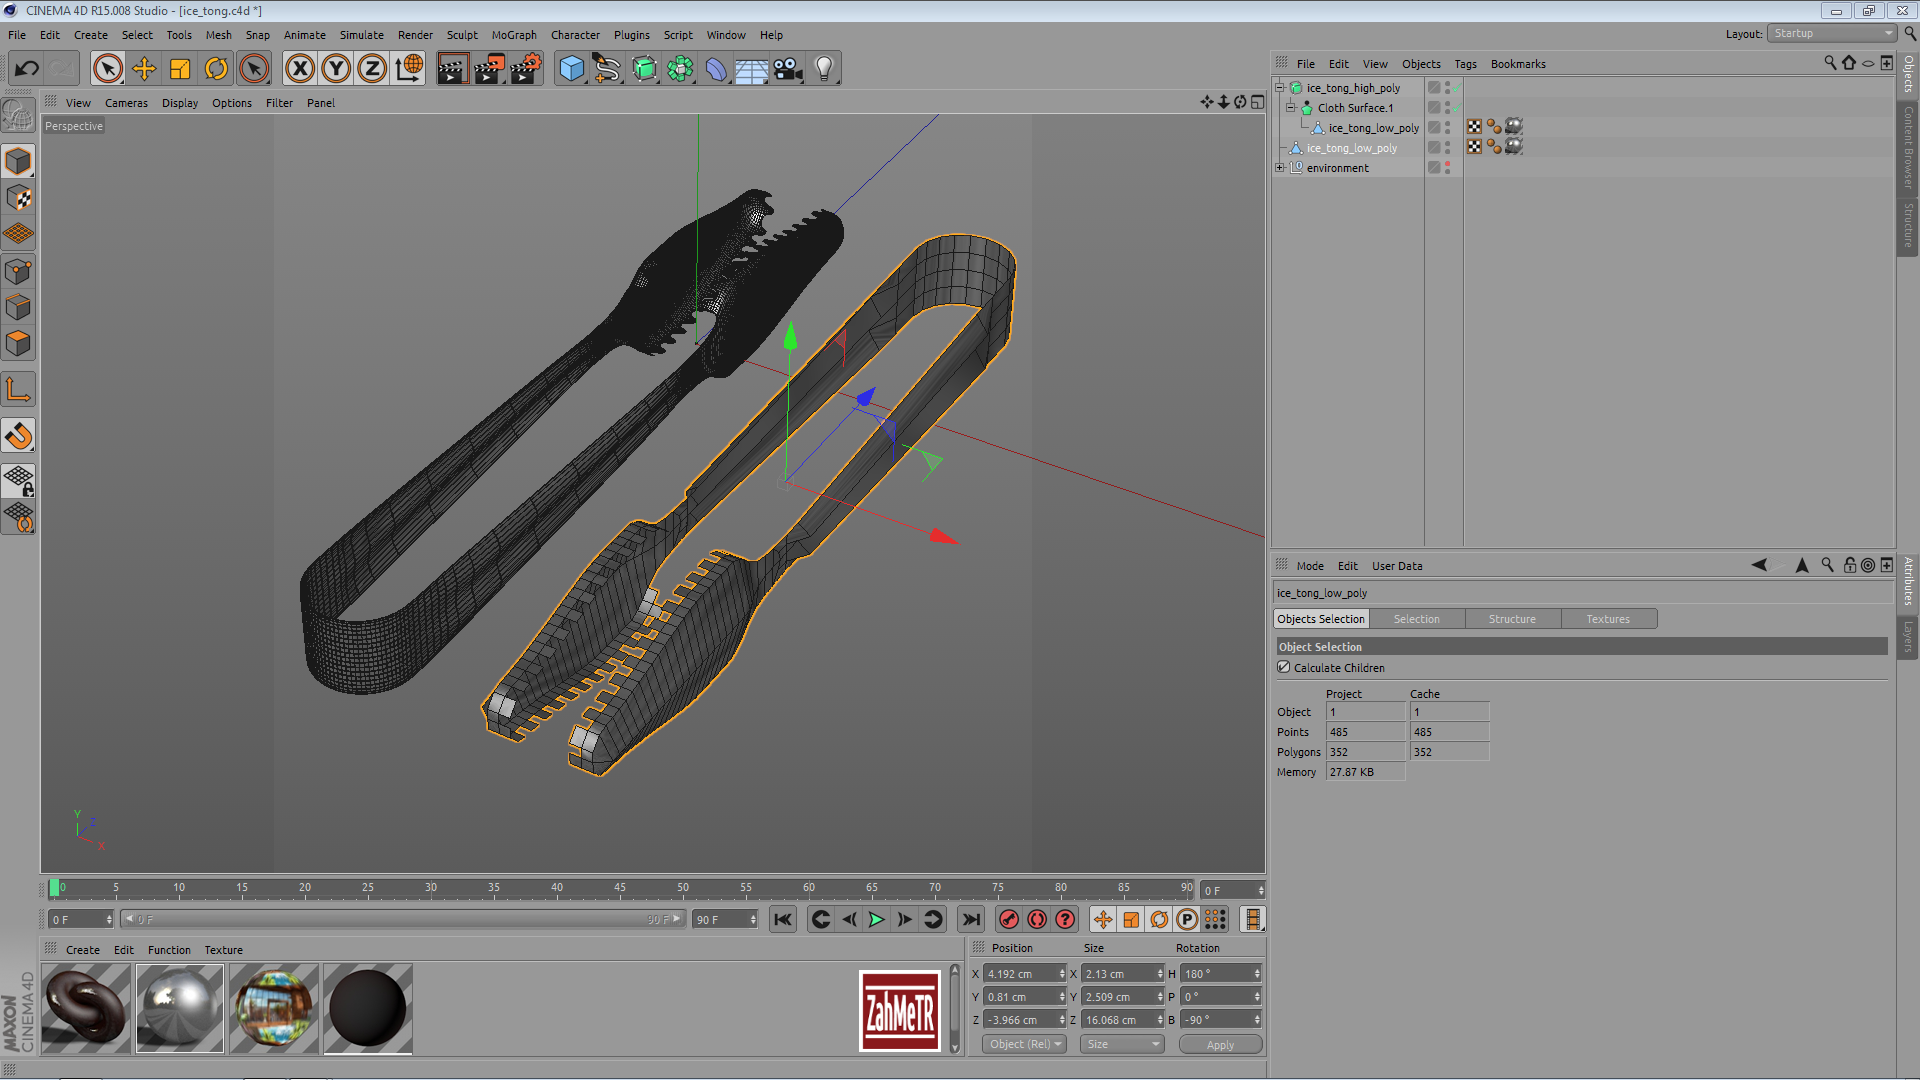Open the MoGraph menu
This screenshot has height=1080, width=1920.
tap(513, 35)
